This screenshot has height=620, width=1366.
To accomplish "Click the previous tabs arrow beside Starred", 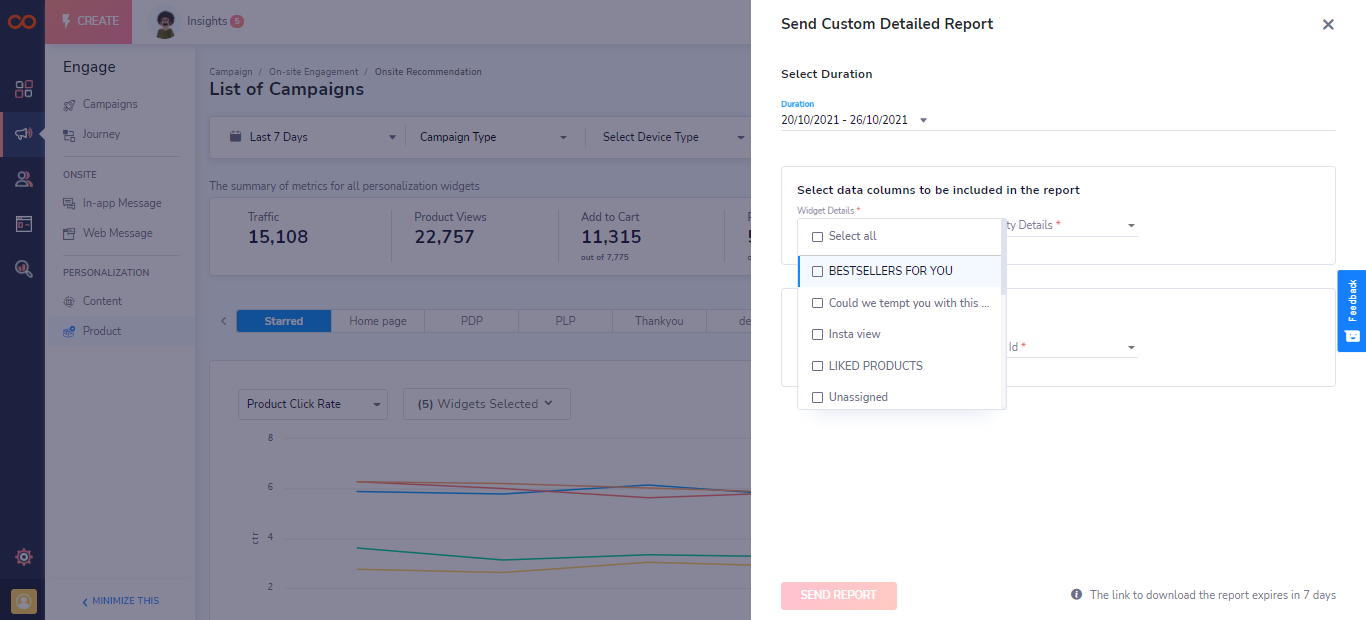I will pos(223,321).
